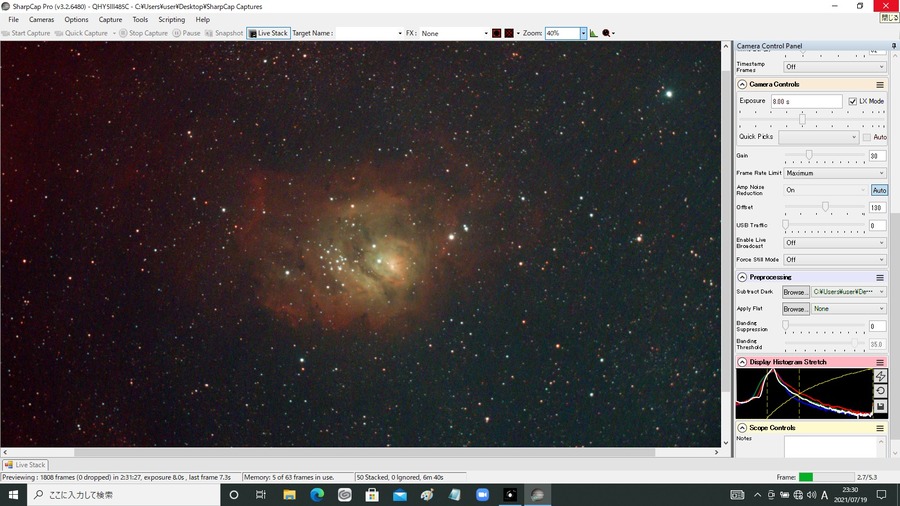Viewport: 900px width, 506px height.
Task: Click Browse for Subtract Dark file
Action: pos(796,292)
